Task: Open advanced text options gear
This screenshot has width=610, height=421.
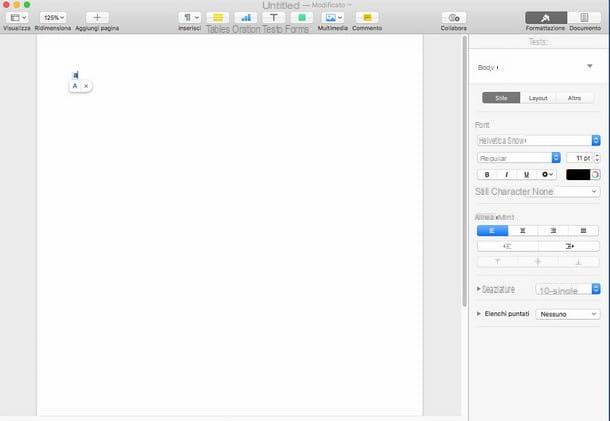Action: tap(547, 175)
